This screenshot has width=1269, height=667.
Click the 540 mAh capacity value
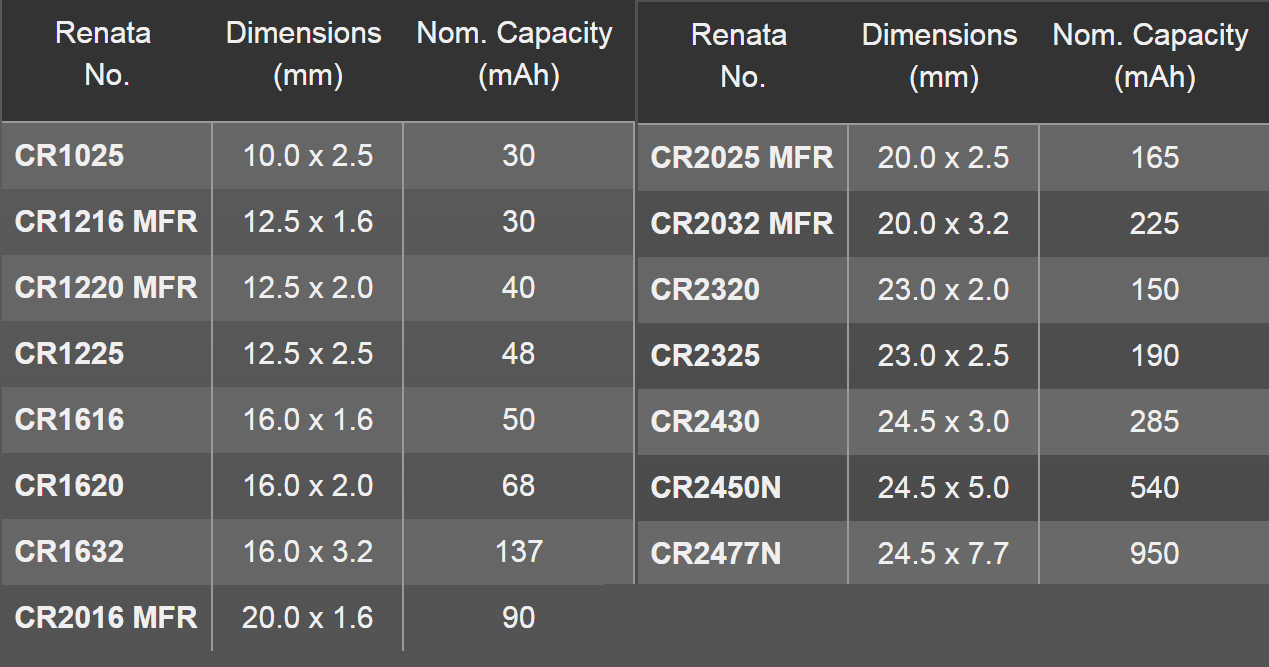[x=1155, y=488]
